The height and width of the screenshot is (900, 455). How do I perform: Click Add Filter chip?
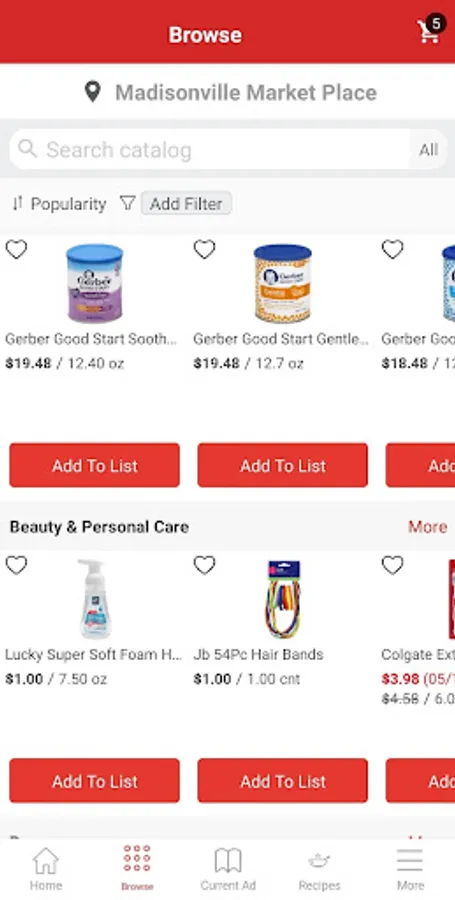point(186,203)
